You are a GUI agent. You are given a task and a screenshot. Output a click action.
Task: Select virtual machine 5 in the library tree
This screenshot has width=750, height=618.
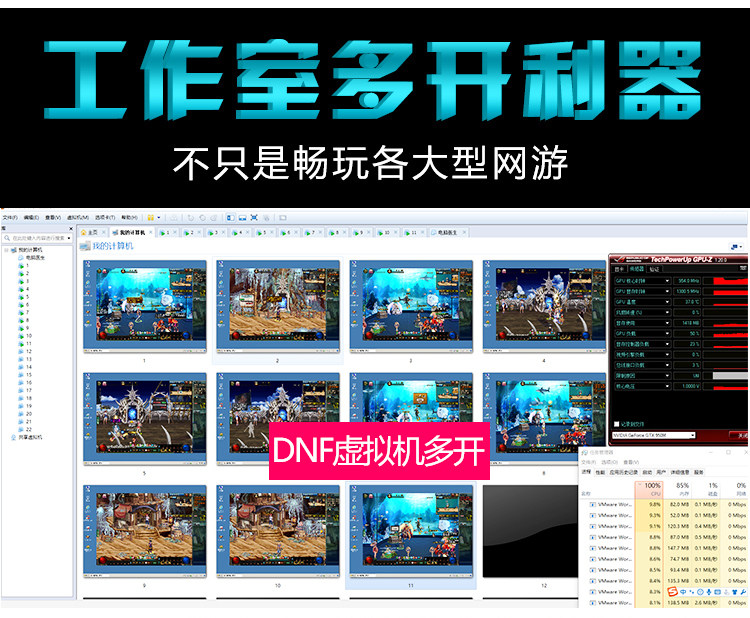pyautogui.click(x=23, y=297)
